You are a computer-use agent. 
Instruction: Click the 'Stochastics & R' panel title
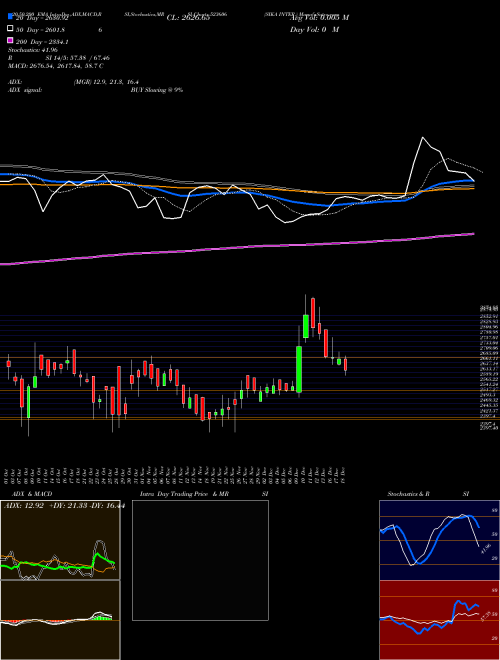point(409,494)
